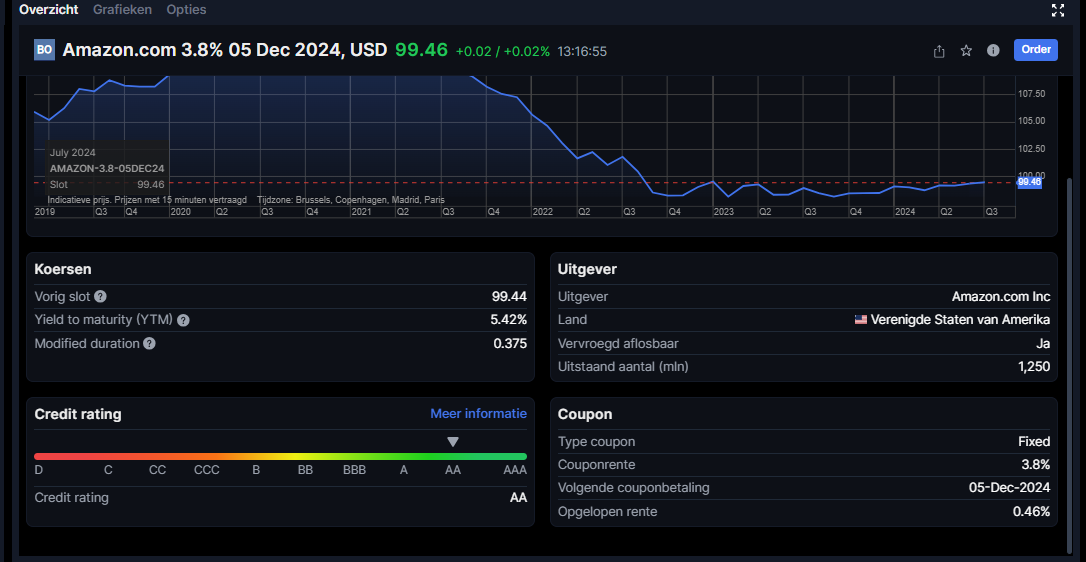
Task: Click the share icon in the header
Action: [x=939, y=51]
